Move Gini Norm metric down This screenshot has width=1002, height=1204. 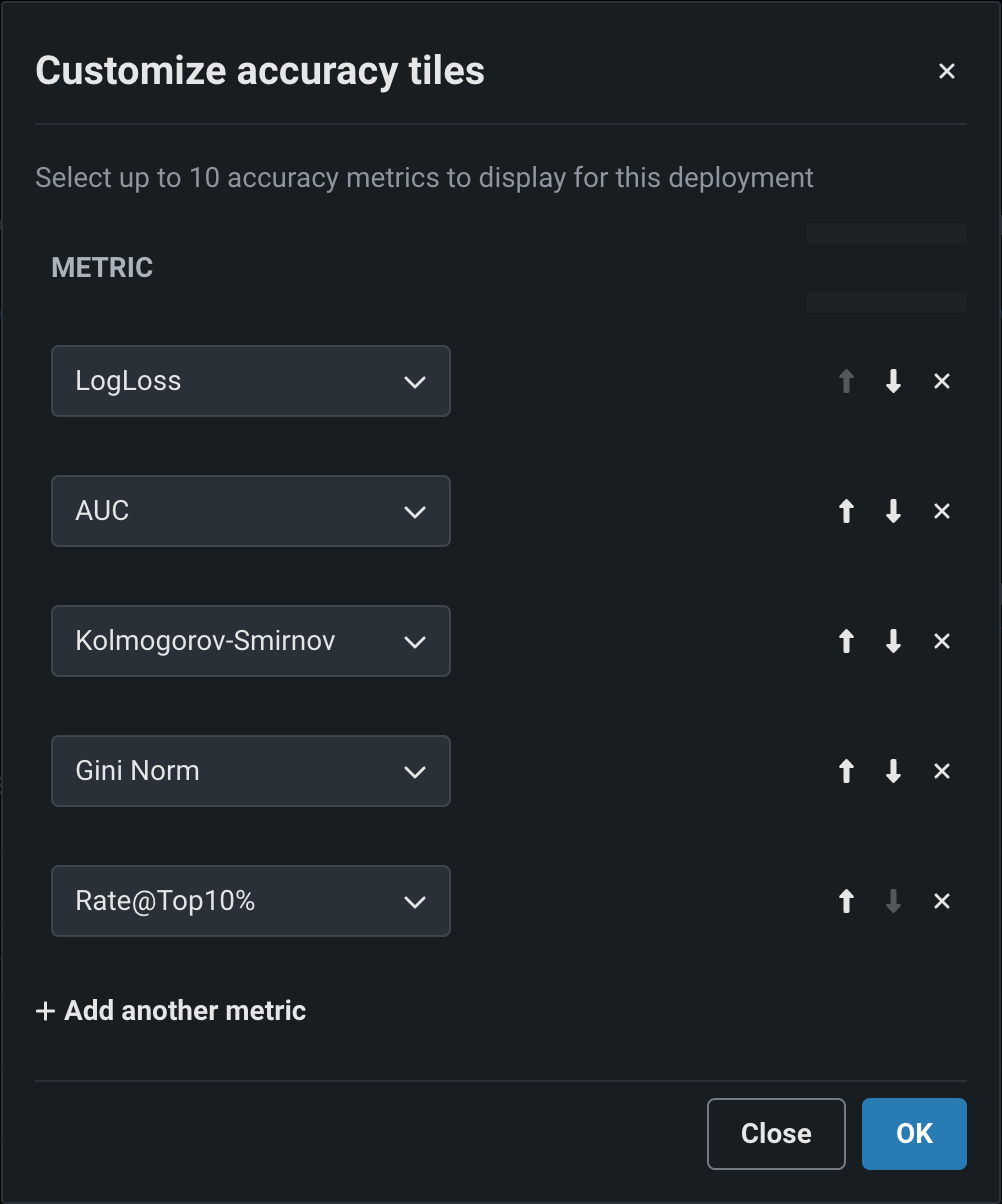click(x=894, y=771)
